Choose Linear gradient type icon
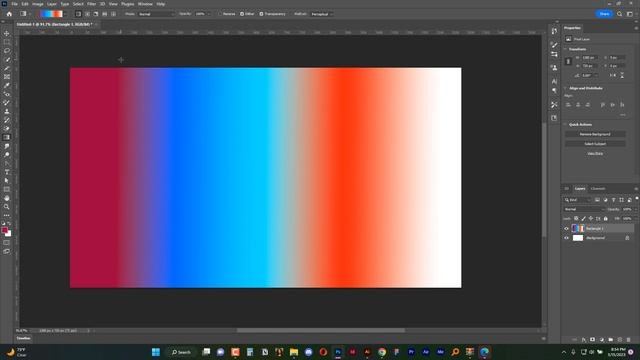This screenshot has height=360, width=640. click(78, 14)
